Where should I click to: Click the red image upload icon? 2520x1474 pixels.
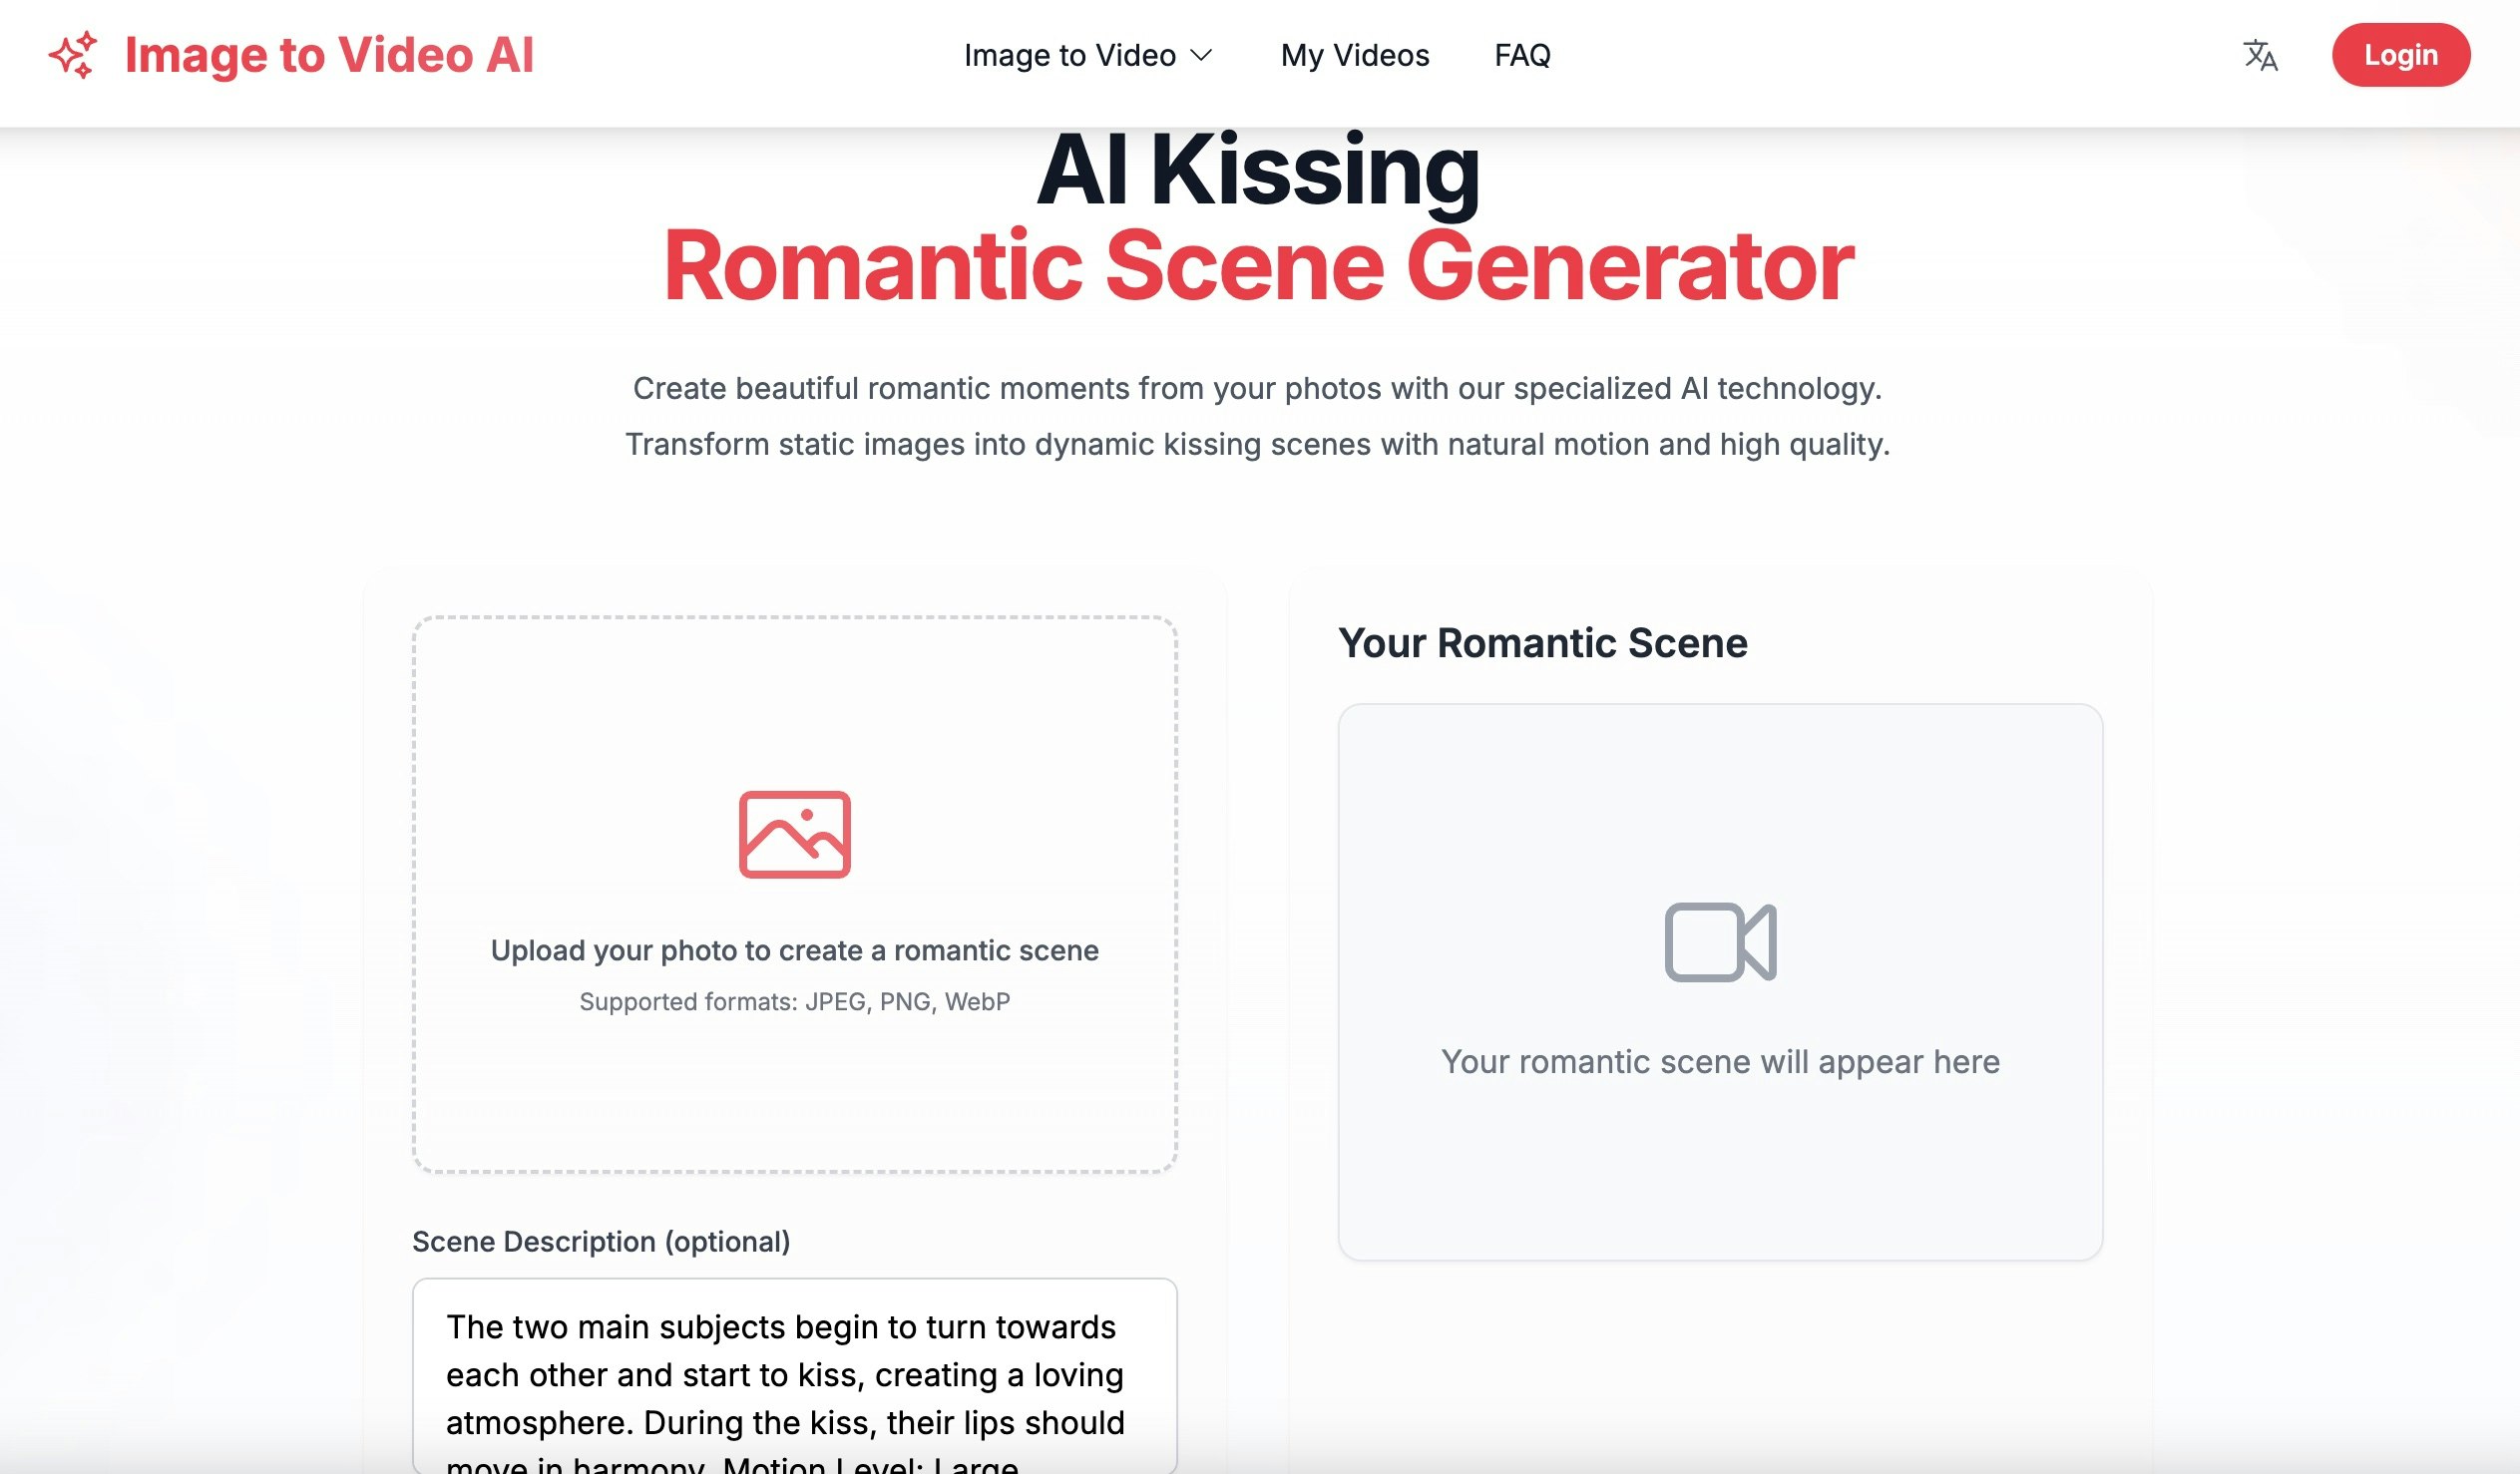(x=794, y=834)
